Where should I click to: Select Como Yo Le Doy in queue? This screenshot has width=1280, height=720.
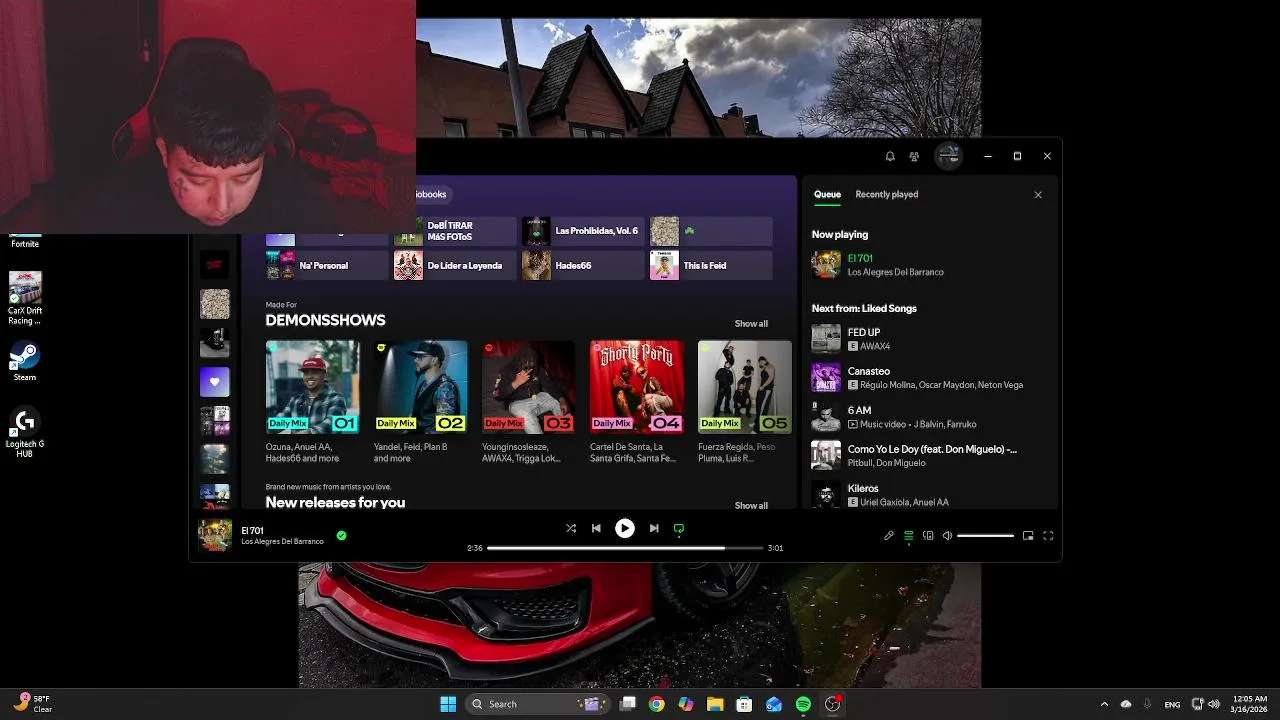(930, 456)
